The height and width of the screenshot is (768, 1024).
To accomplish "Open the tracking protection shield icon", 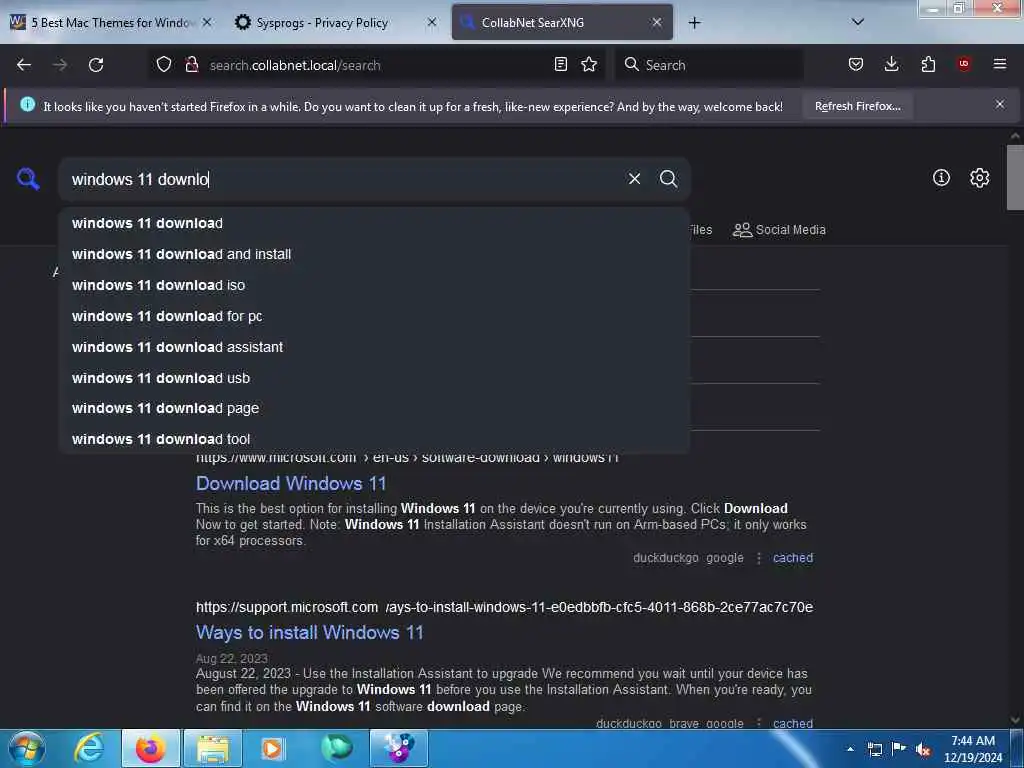I will tap(164, 64).
